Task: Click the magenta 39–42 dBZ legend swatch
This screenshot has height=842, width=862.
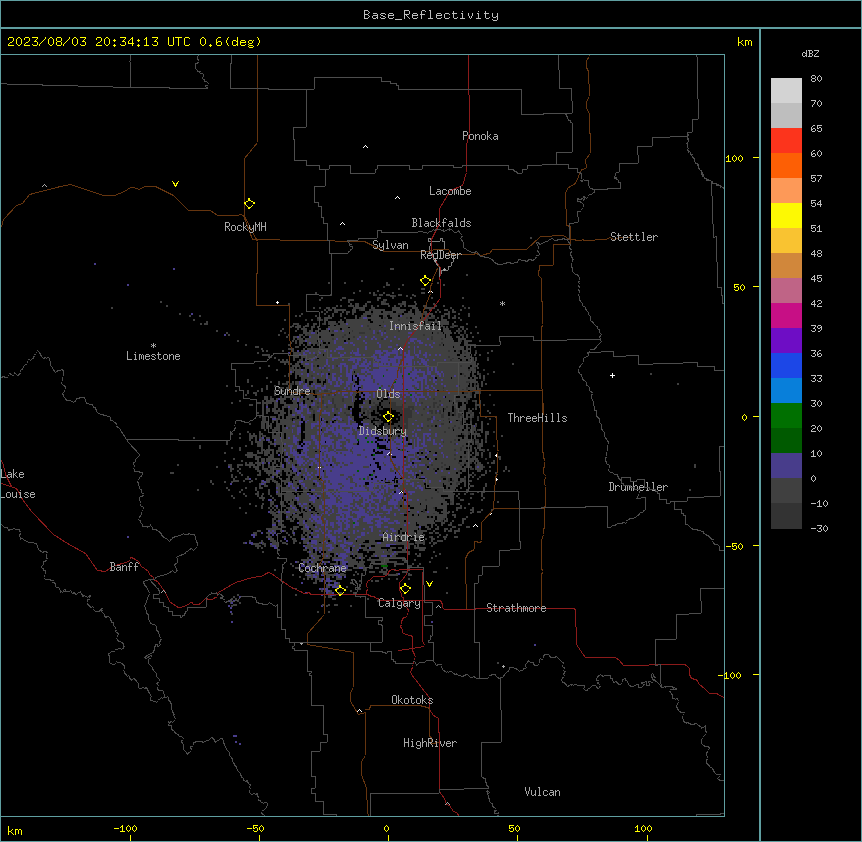Action: (786, 315)
